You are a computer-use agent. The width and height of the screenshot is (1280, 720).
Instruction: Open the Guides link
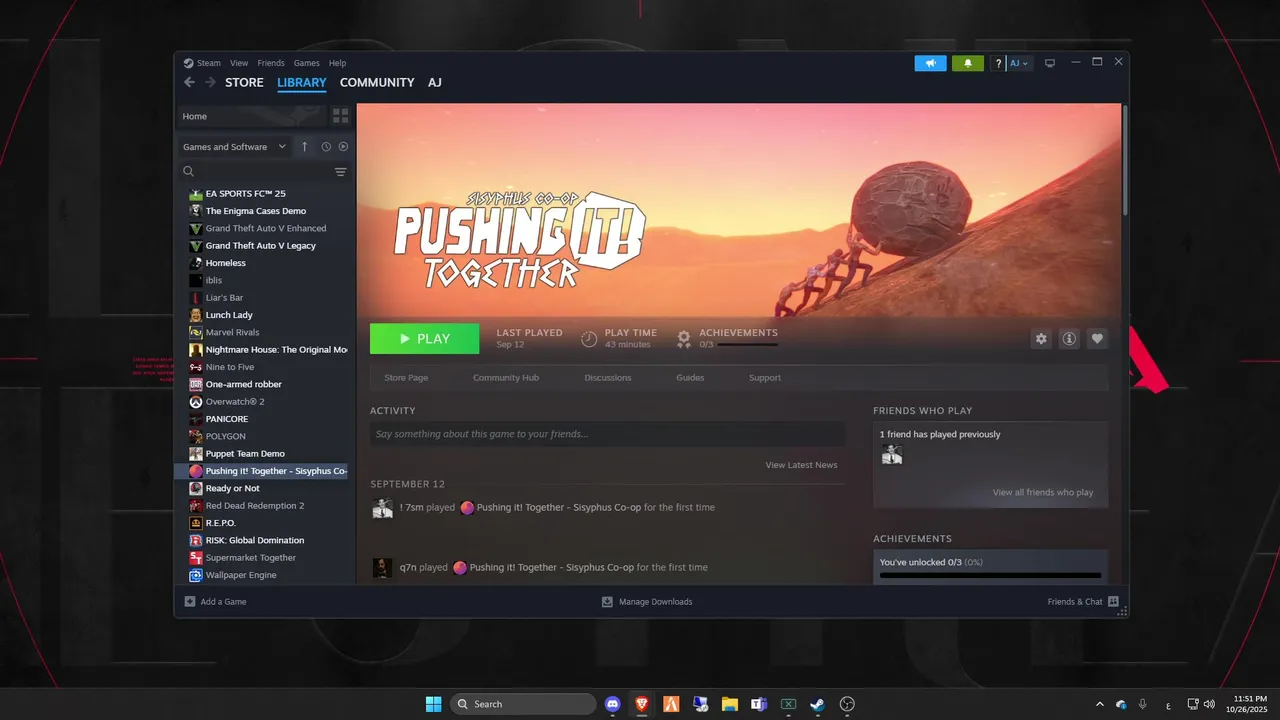pyautogui.click(x=690, y=378)
